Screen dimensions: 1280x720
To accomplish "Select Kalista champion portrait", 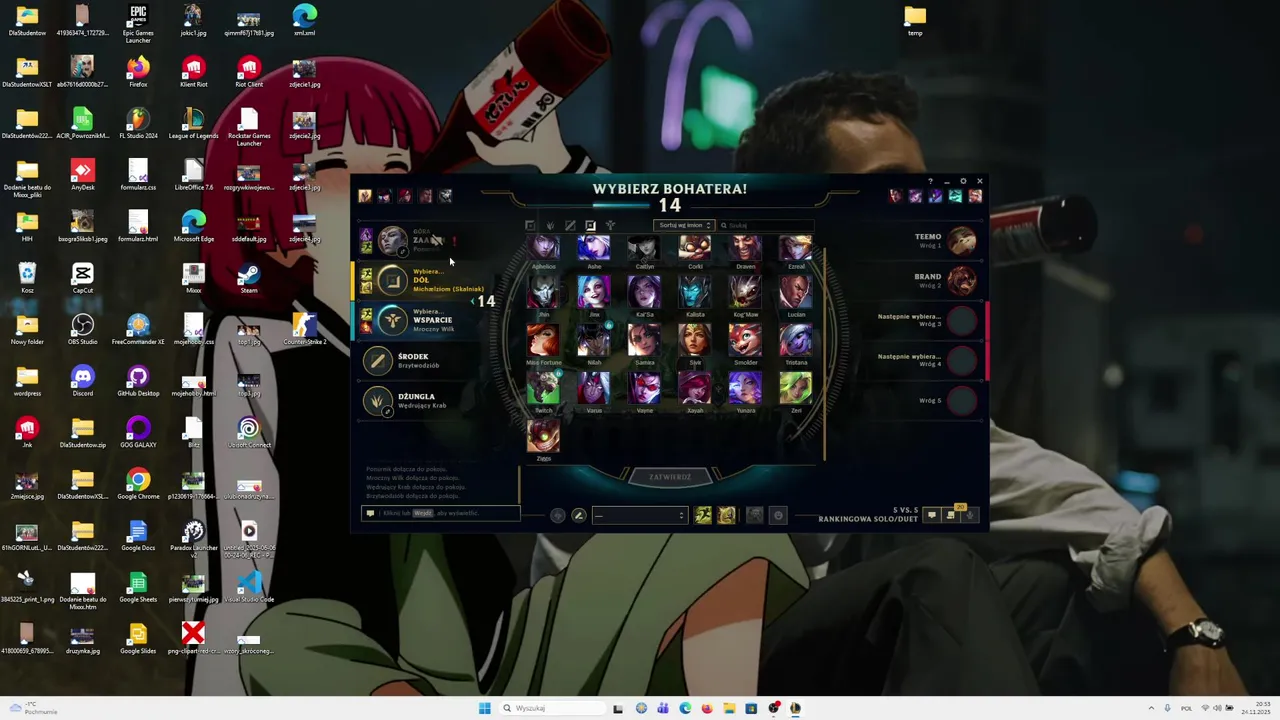I will coord(695,293).
